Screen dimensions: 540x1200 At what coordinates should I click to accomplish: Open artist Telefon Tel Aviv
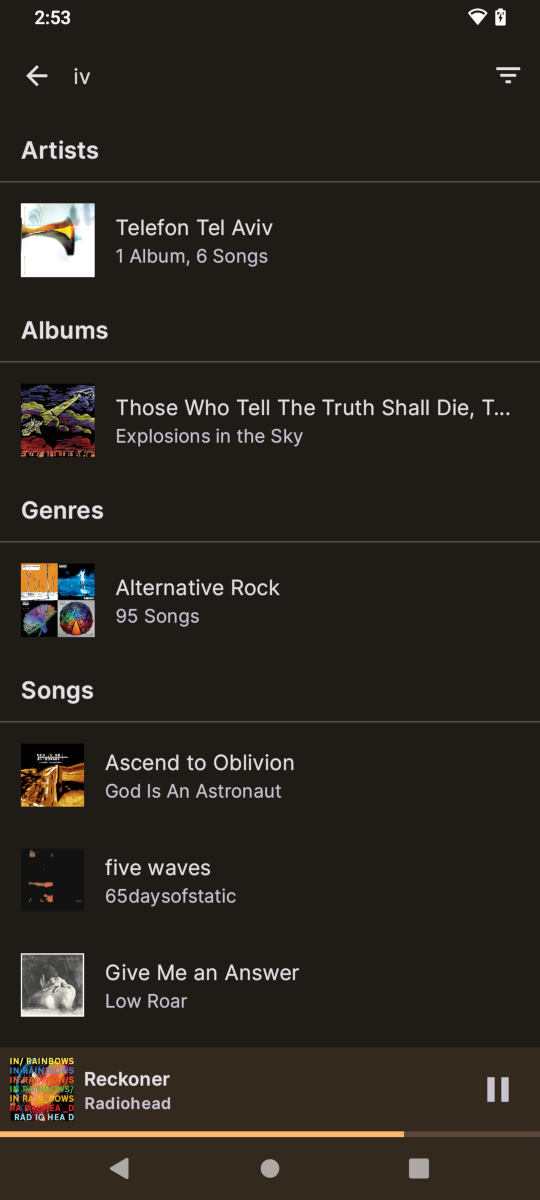tap(270, 240)
